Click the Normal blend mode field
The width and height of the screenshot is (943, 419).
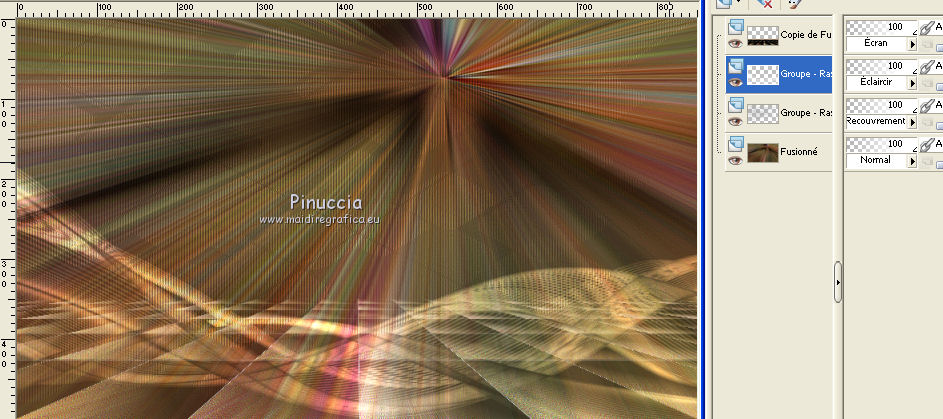point(876,161)
